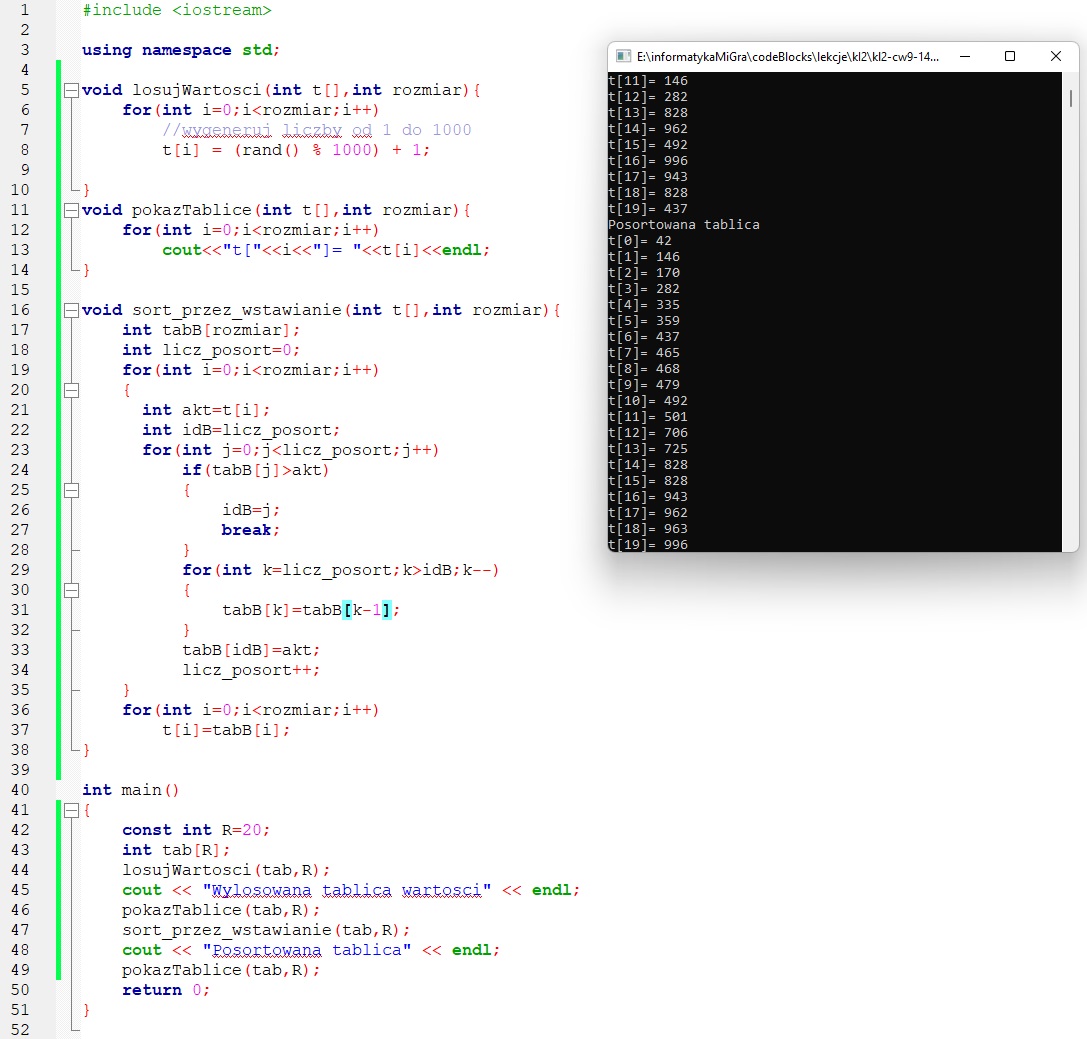Click line number 1 in the gutter
The image size is (1087, 1039).
tap(25, 10)
